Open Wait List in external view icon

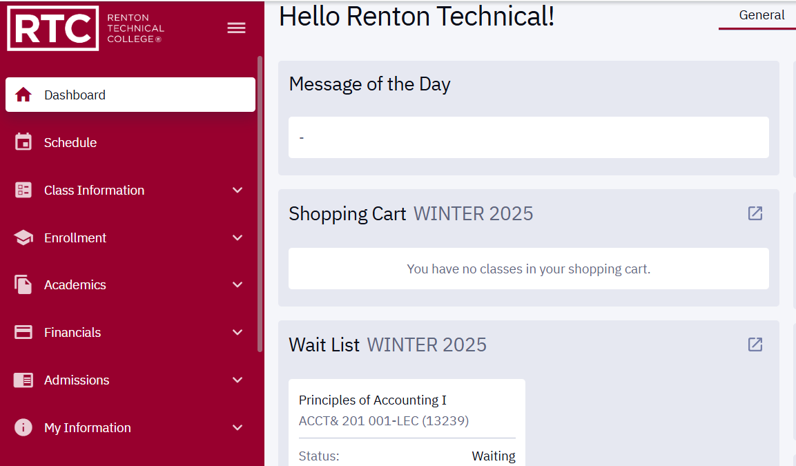755,345
